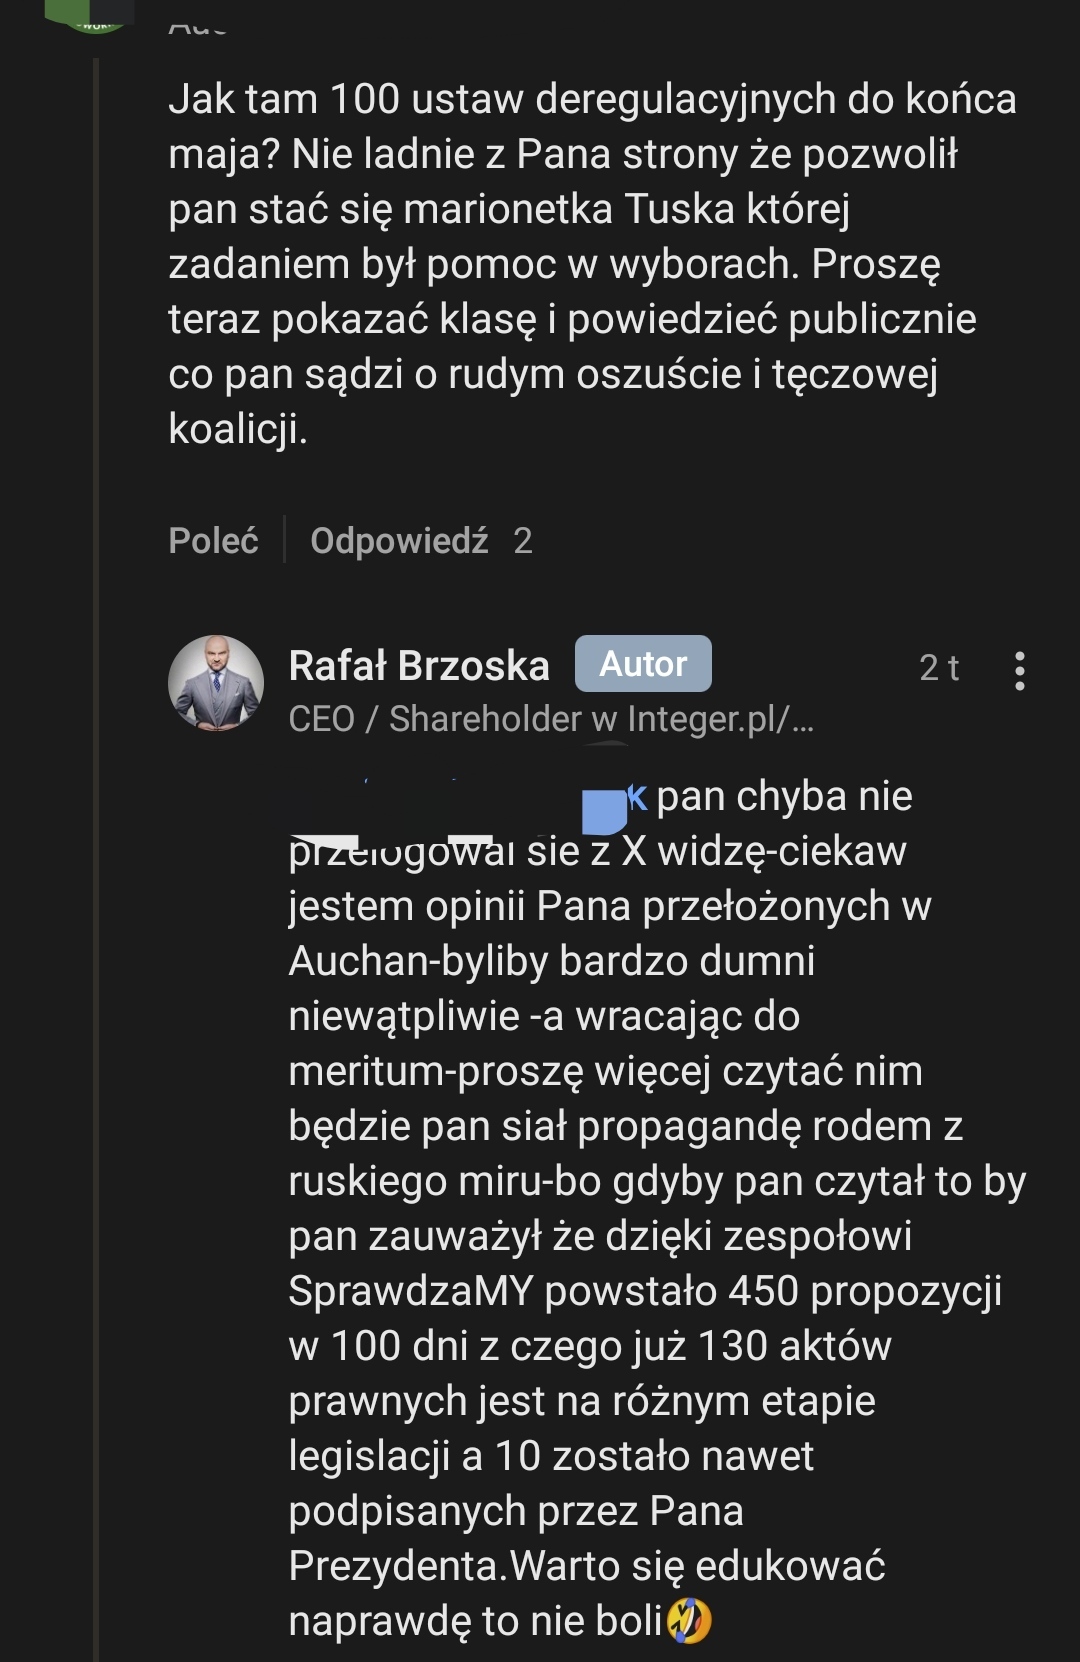Click the word SprawdzaMY in the reply
The height and width of the screenshot is (1662, 1080).
tap(411, 1291)
